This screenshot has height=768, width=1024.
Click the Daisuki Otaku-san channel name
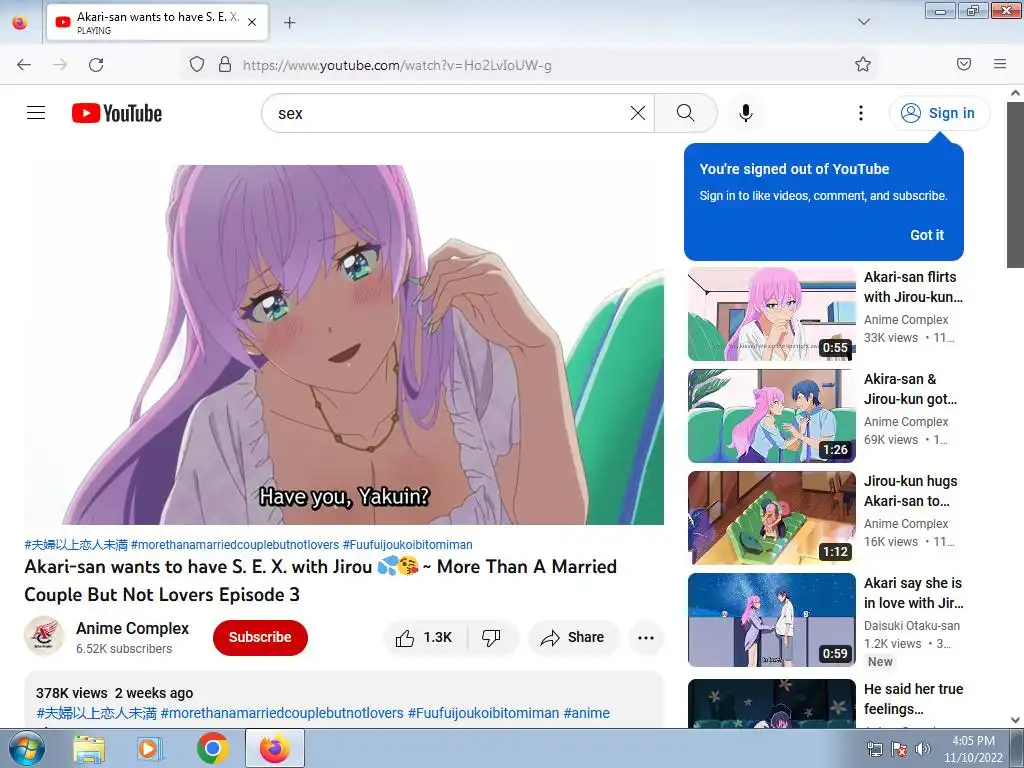912,626
